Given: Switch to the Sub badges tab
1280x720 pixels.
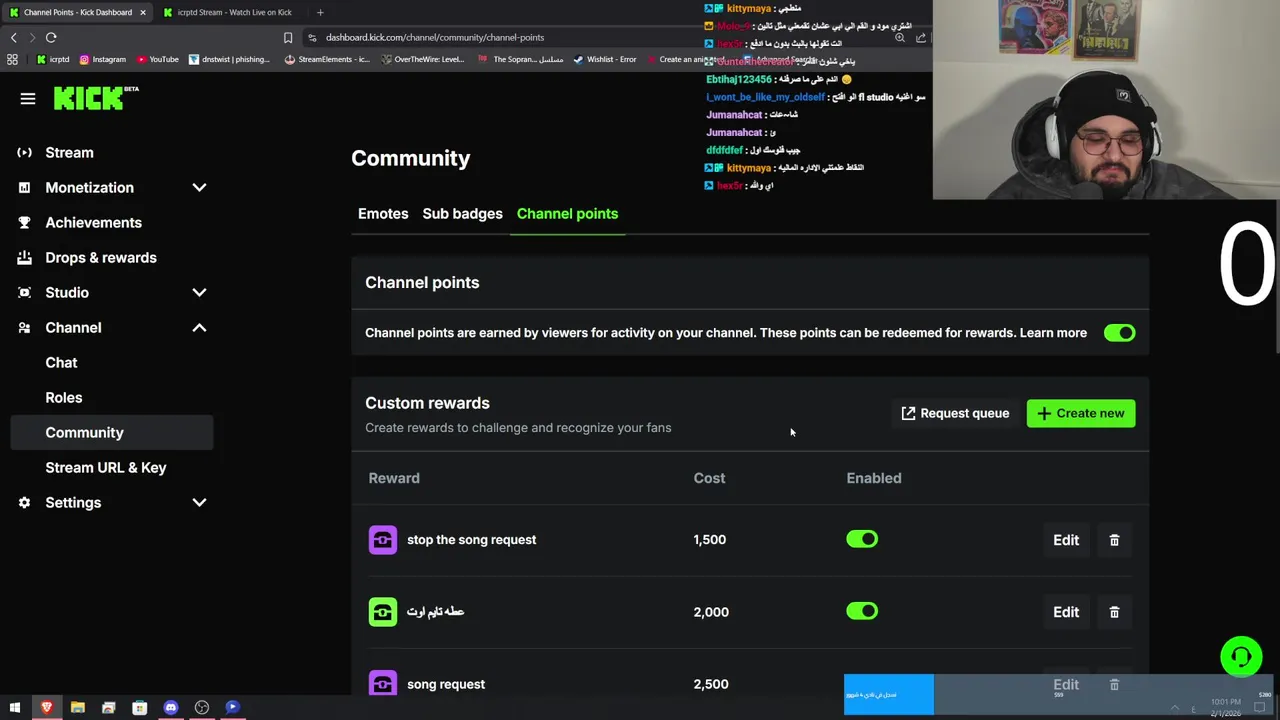Looking at the screenshot, I should [x=462, y=214].
